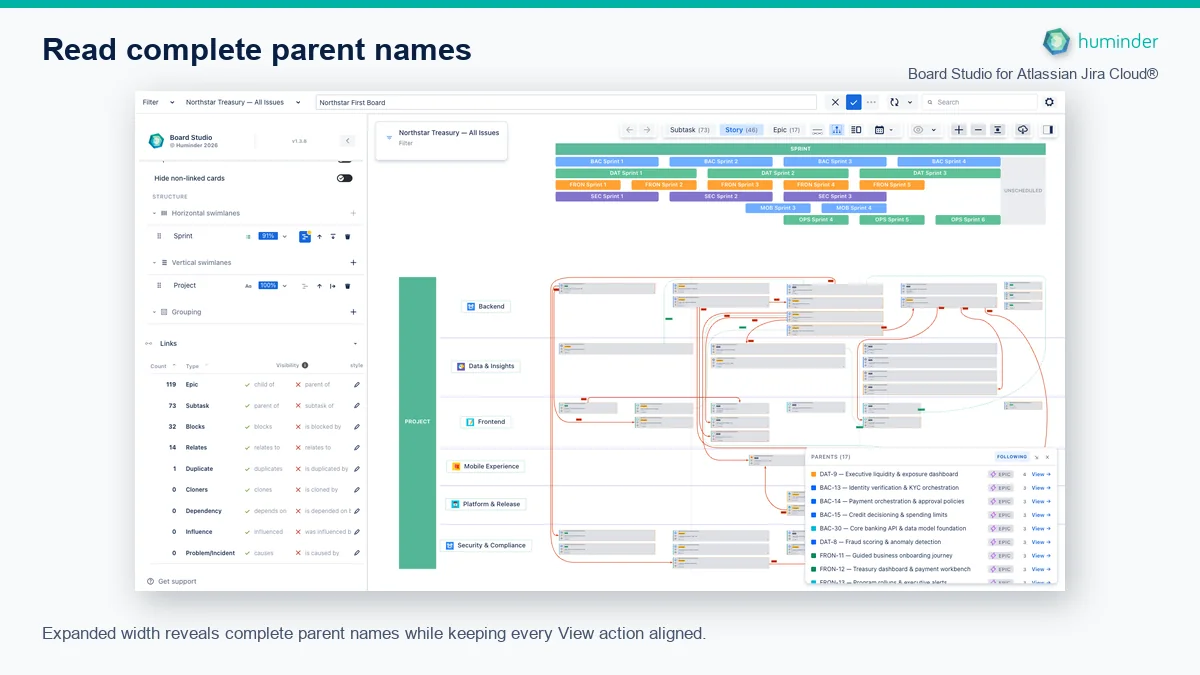The image size is (1200, 675).
Task: Open the calendar dropdown
Action: [885, 130]
